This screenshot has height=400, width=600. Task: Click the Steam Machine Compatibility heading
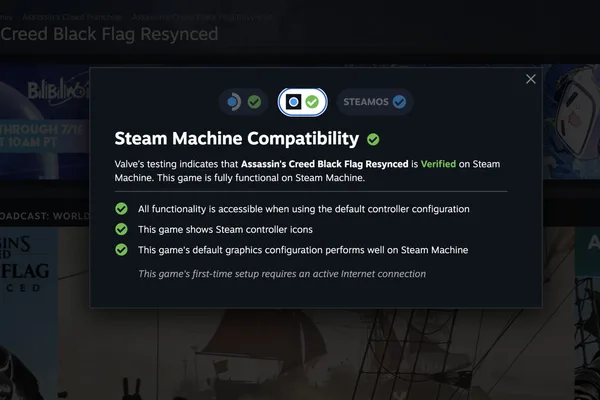(236, 139)
